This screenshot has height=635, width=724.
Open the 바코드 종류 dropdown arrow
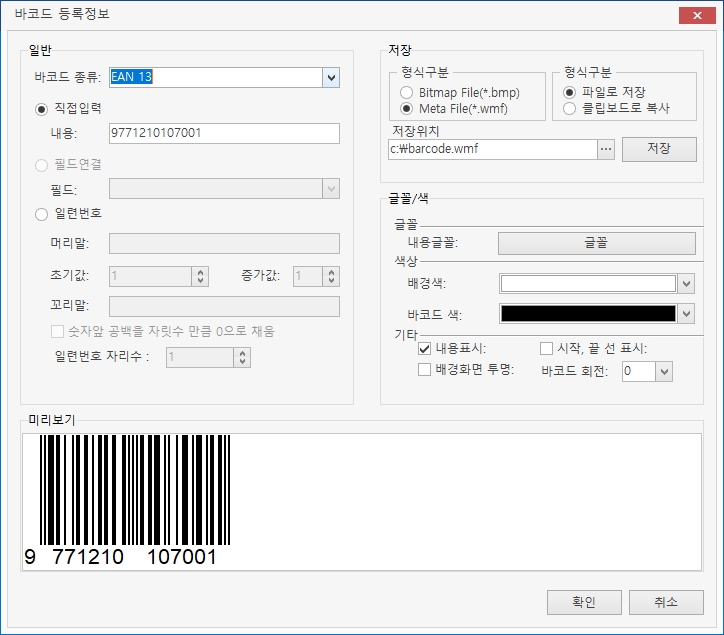pos(331,78)
